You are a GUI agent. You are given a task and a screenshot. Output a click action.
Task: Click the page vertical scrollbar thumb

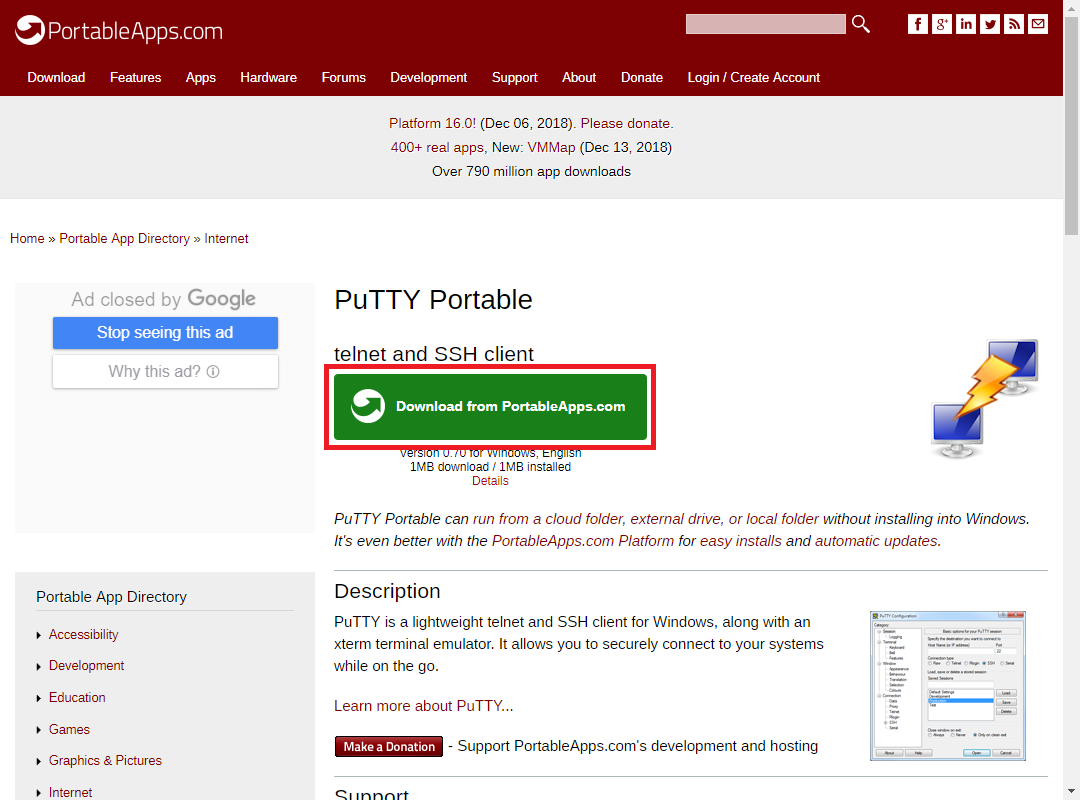click(x=1072, y=127)
